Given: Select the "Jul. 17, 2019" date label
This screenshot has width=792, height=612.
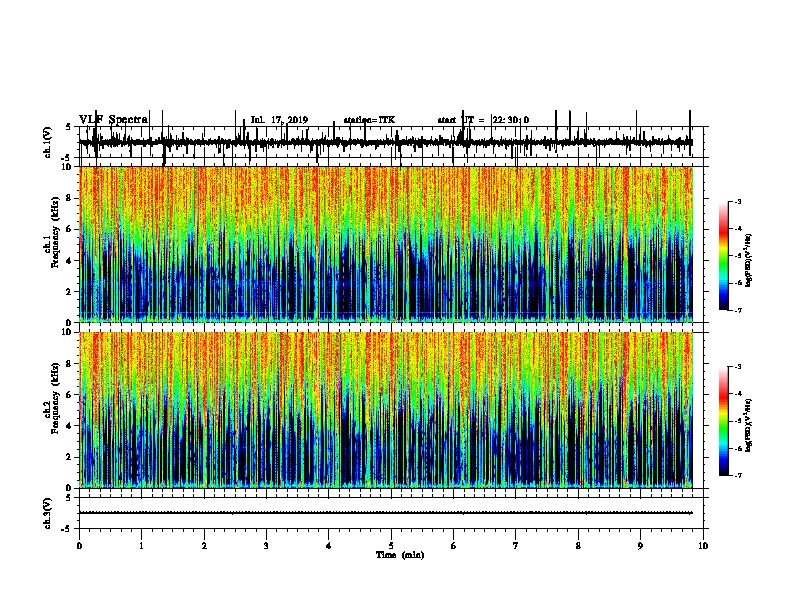Looking at the screenshot, I should click(x=279, y=120).
